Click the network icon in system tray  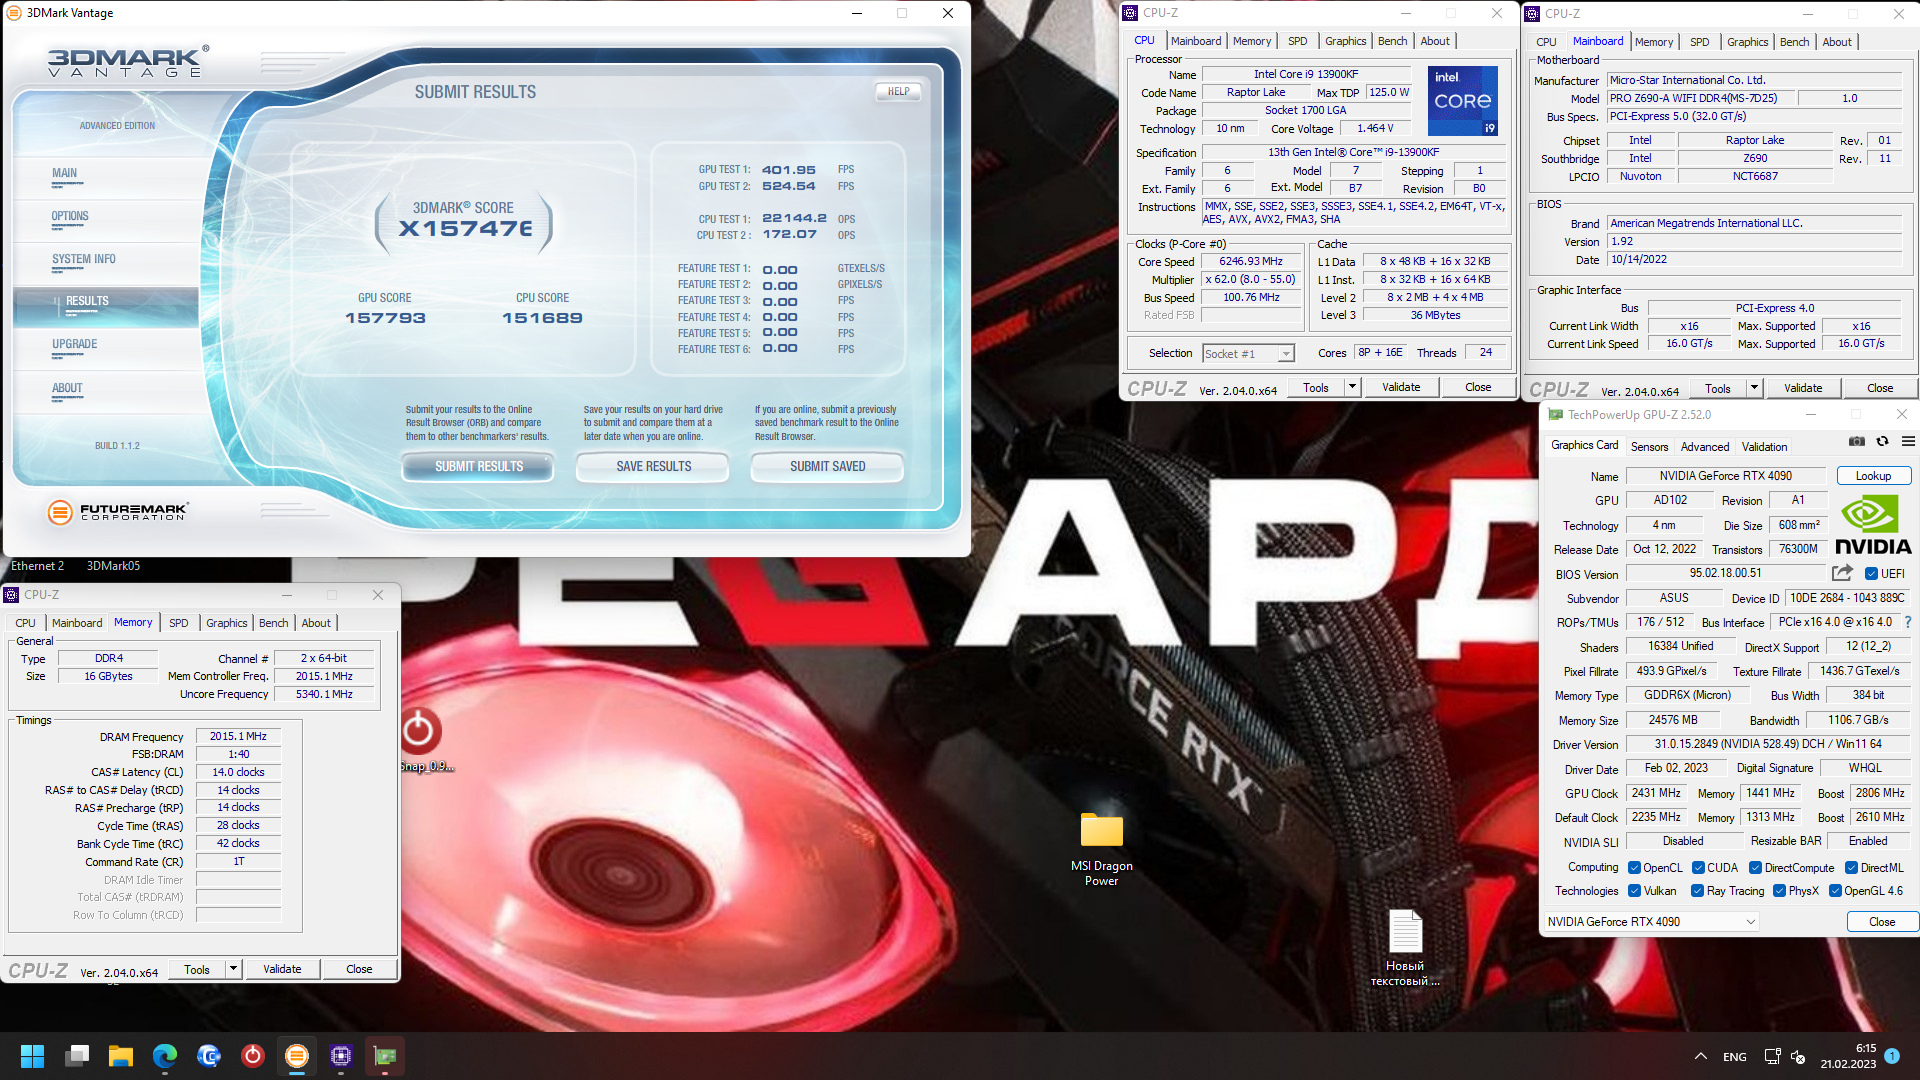[1772, 1056]
